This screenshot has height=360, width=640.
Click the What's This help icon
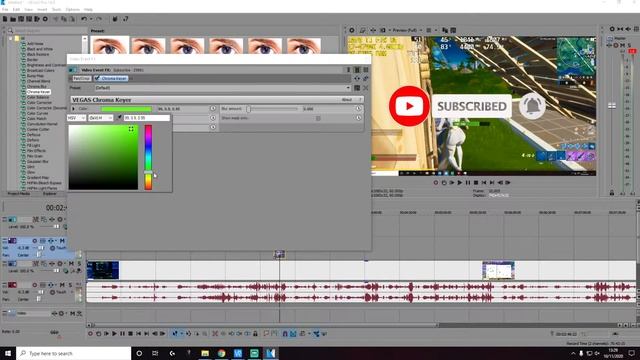coord(125,19)
